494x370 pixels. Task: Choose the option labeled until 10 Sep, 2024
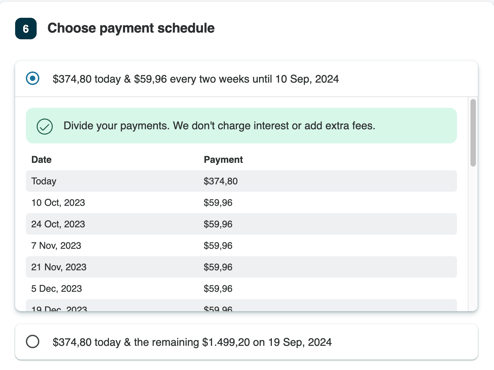(x=246, y=79)
